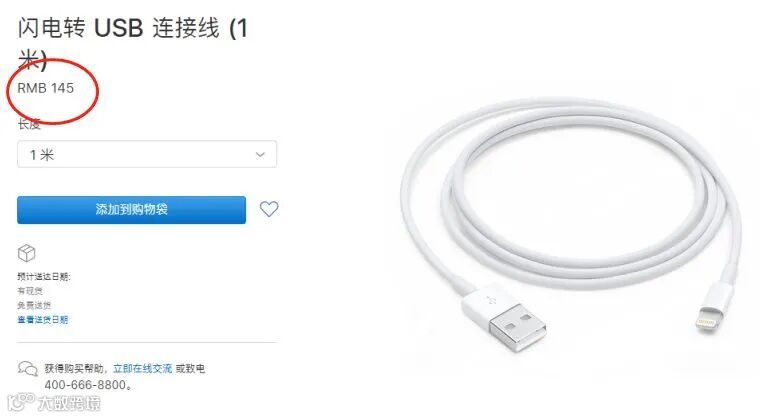Click the phone number 400-666-8800
The image size is (759, 418).
pos(86,385)
